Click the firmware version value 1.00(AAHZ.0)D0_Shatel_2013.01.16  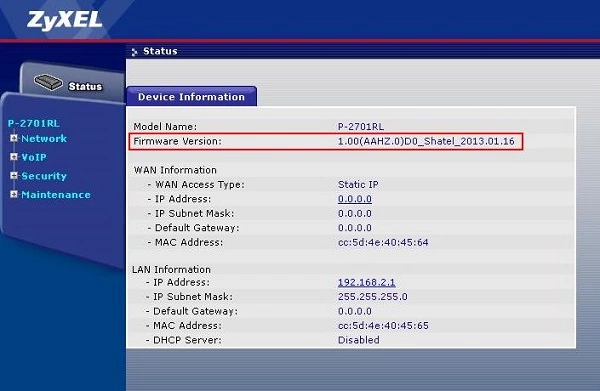[x=426, y=141]
